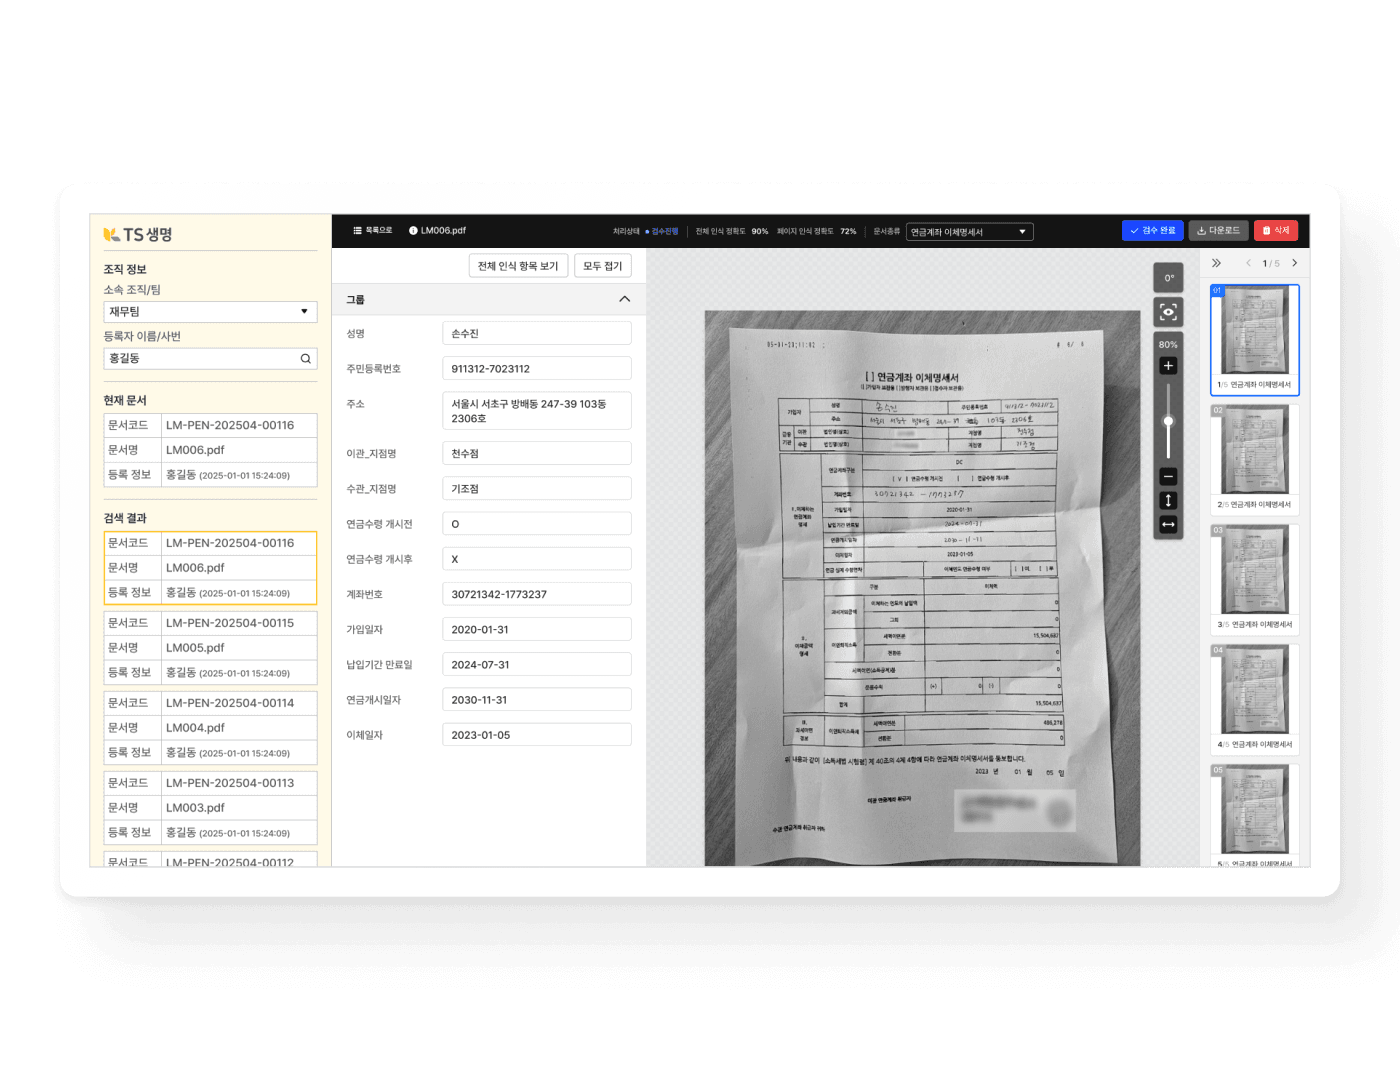This screenshot has height=1080, width=1400.
Task: Click the 연금수령 개시후 field
Action: (537, 559)
